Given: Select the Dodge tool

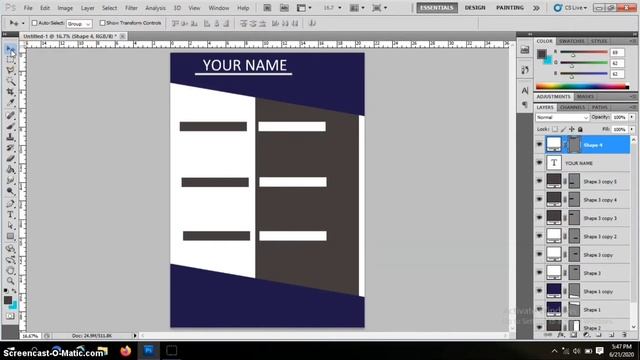Looking at the screenshot, I should (10, 190).
